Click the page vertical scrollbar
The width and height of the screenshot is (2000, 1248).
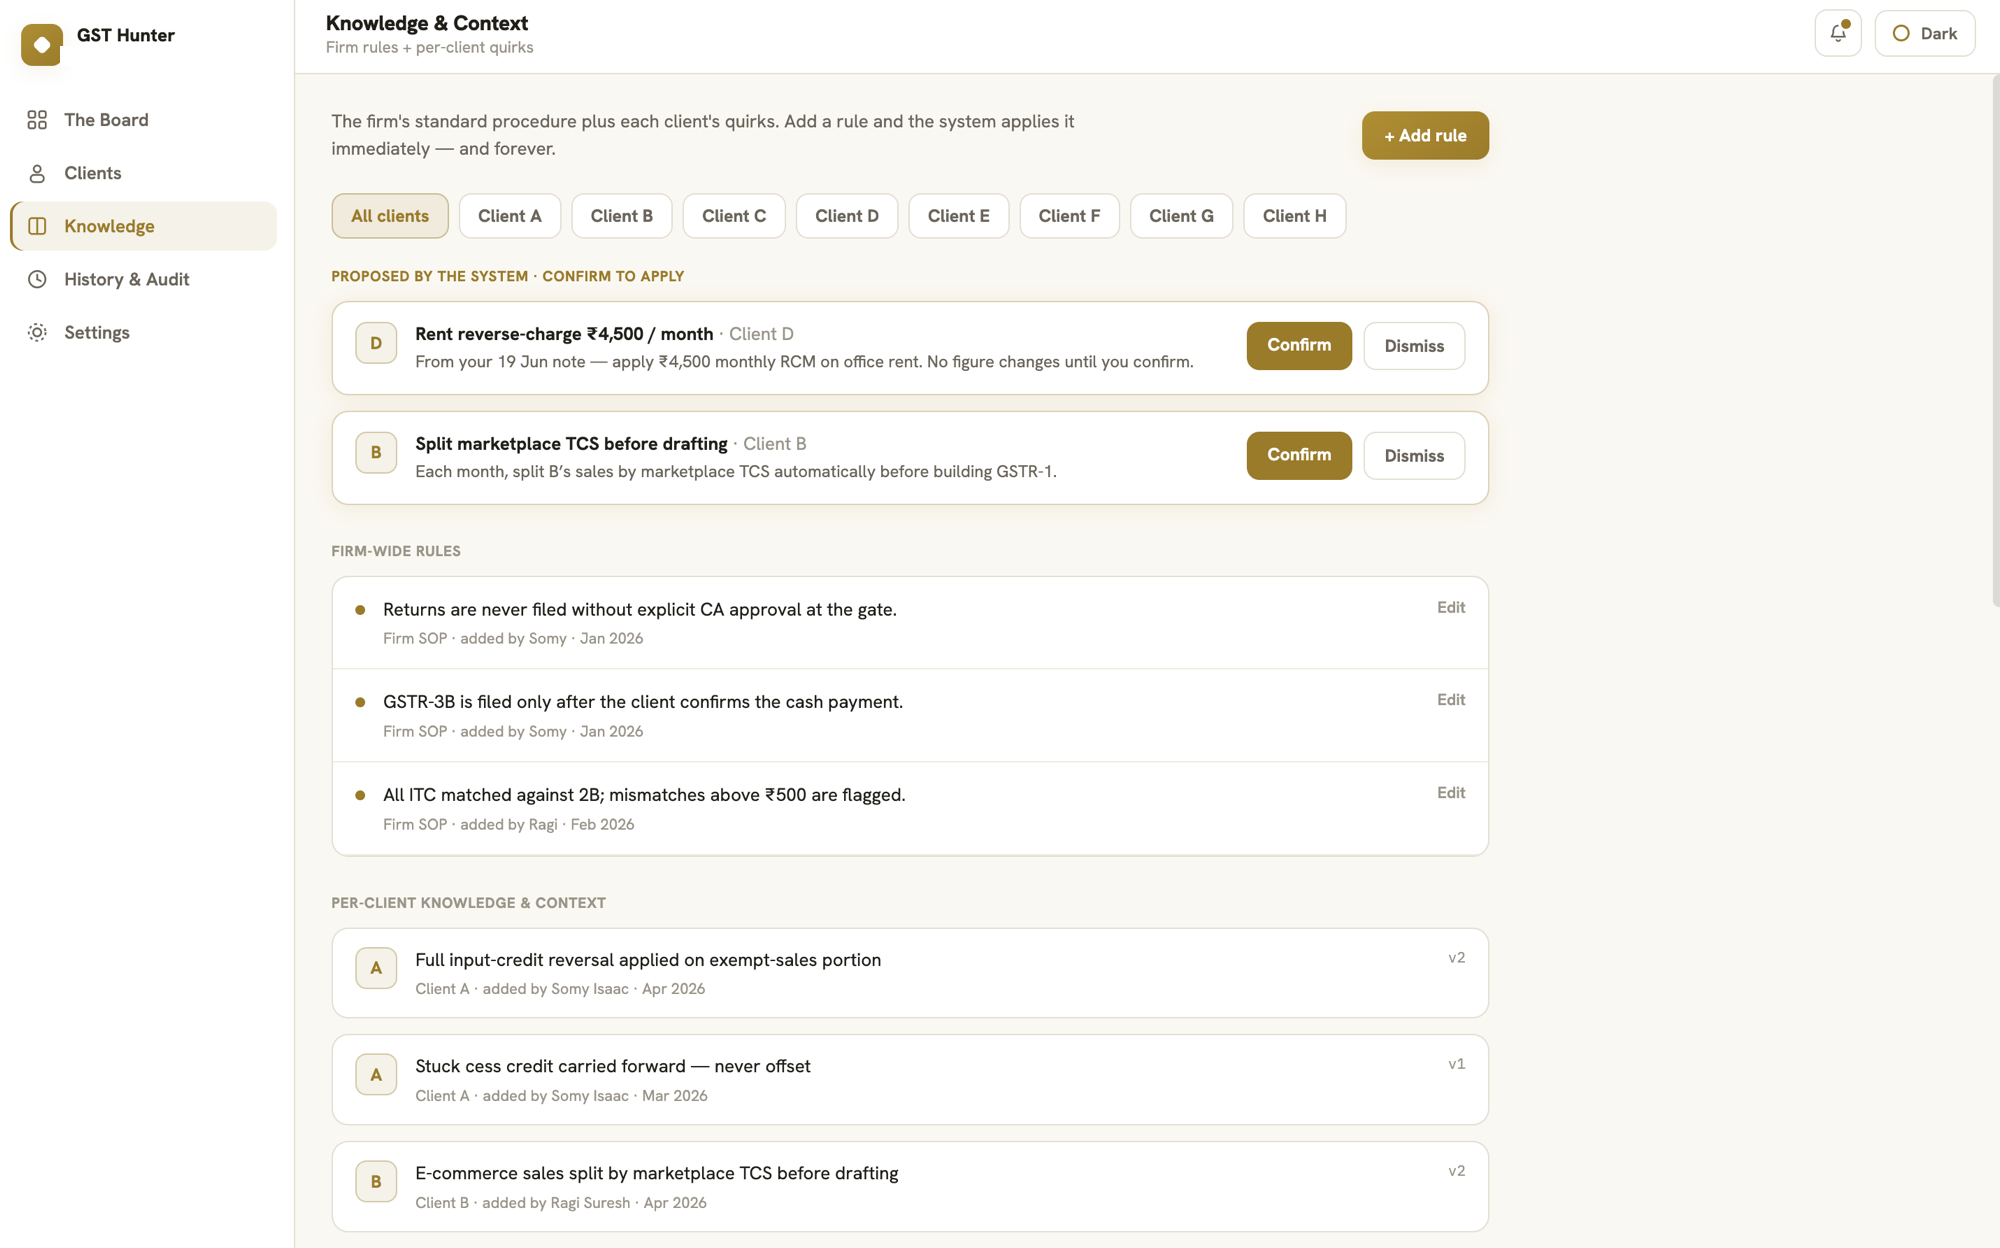click(x=1995, y=340)
